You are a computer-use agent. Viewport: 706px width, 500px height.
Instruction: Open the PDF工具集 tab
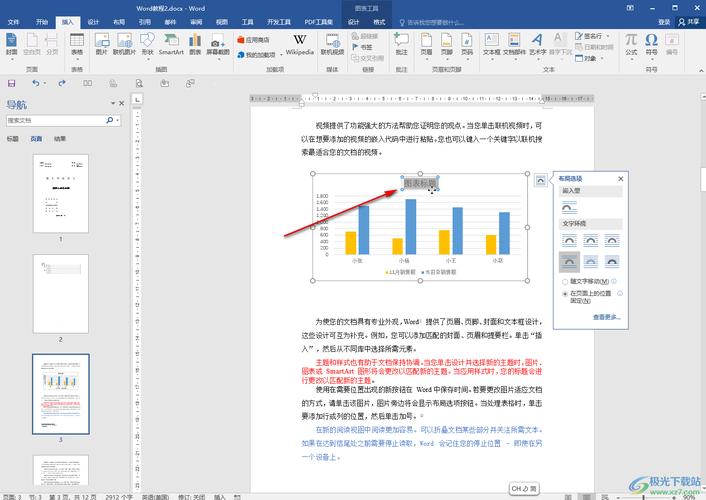tap(318, 22)
